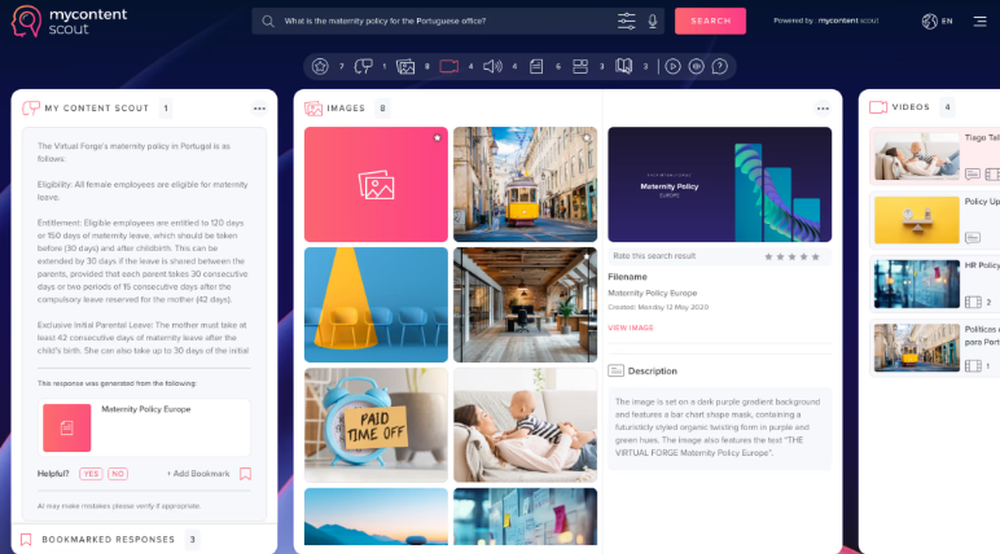
Task: Open the search filter sliders icon
Action: pyautogui.click(x=626, y=21)
